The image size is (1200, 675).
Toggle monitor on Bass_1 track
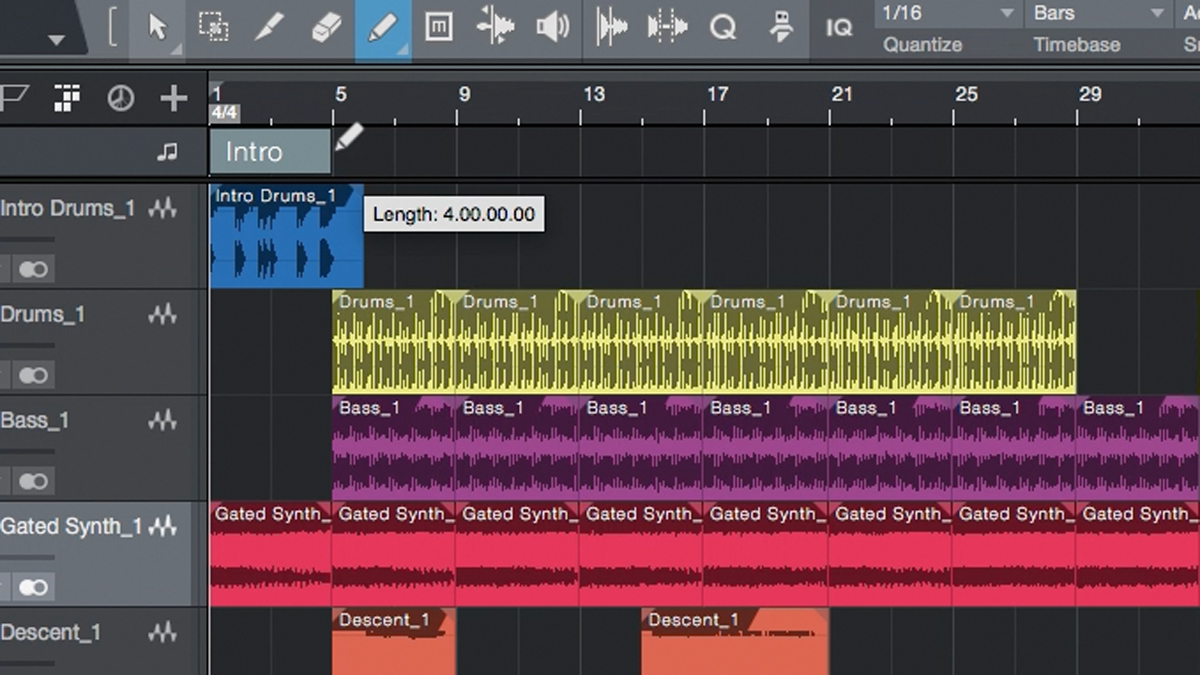34,481
